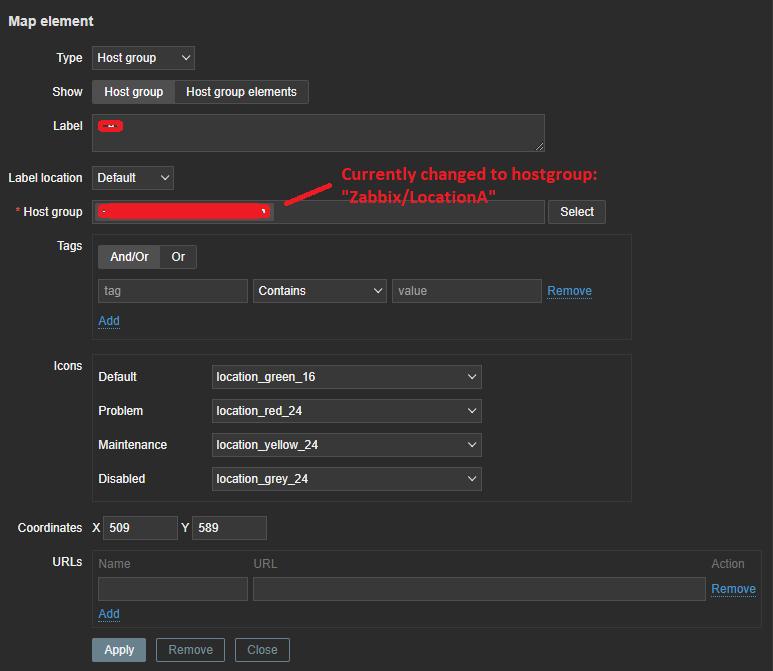Expand the Label location dropdown

click(x=133, y=178)
